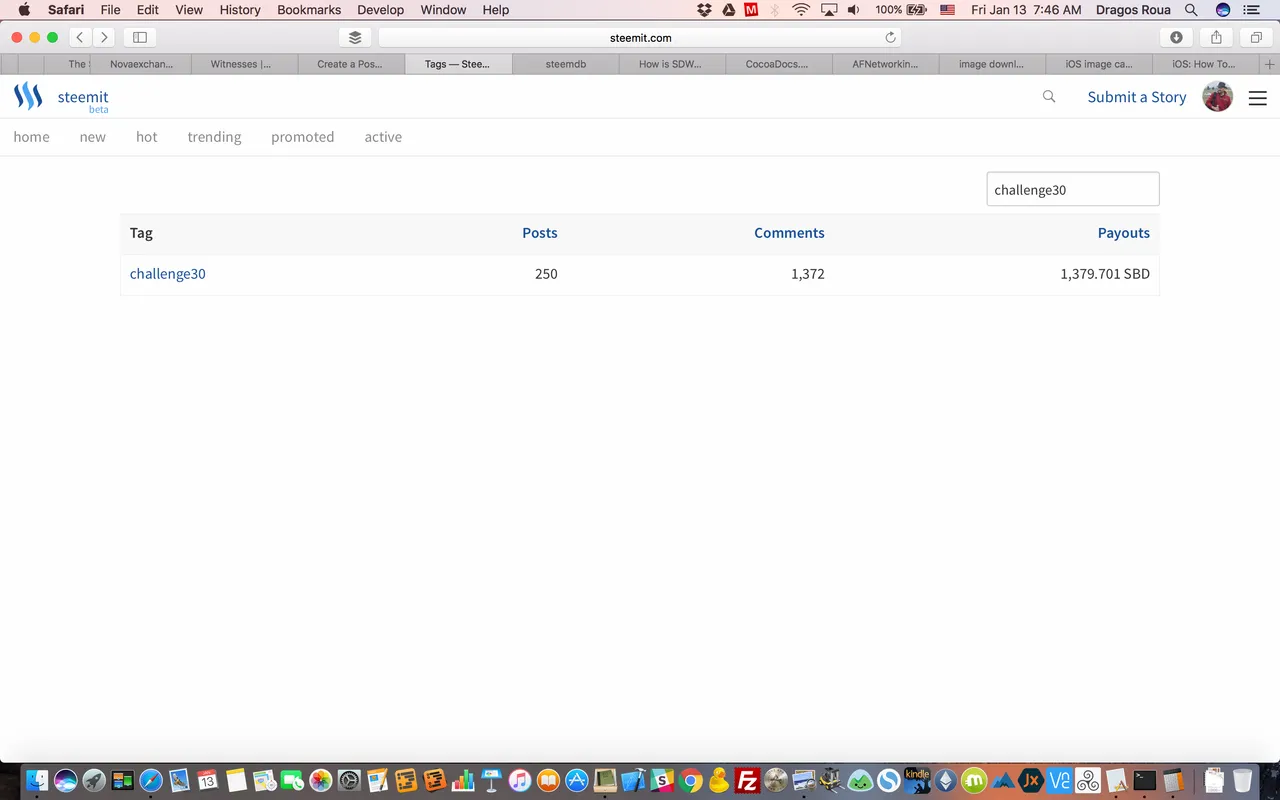The height and width of the screenshot is (800, 1280).
Task: Open the Develop menu
Action: [x=381, y=10]
